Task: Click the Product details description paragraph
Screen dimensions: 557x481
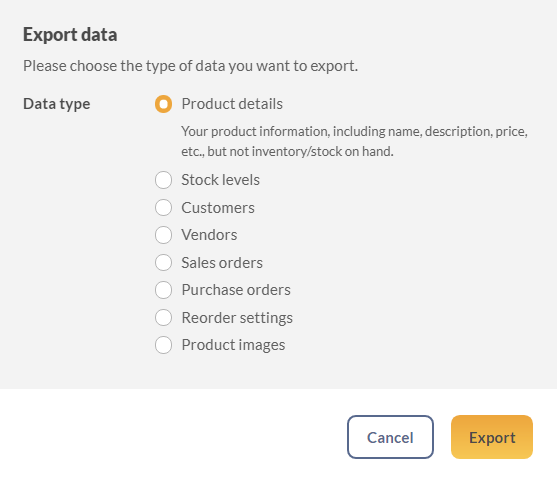Action: point(355,141)
